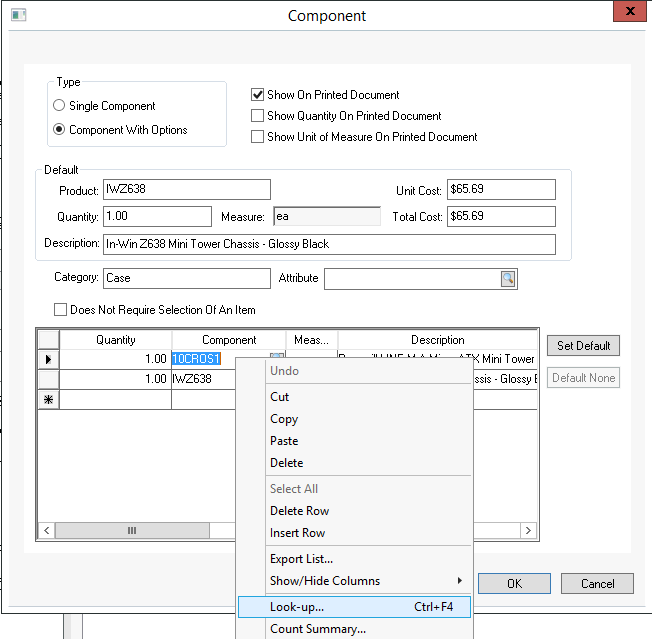Click the grid's left scroll arrow
The height and width of the screenshot is (639, 652).
click(46, 531)
